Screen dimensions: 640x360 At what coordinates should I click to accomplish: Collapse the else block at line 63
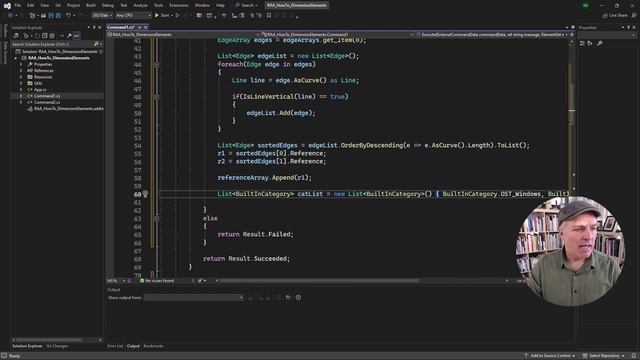157,218
